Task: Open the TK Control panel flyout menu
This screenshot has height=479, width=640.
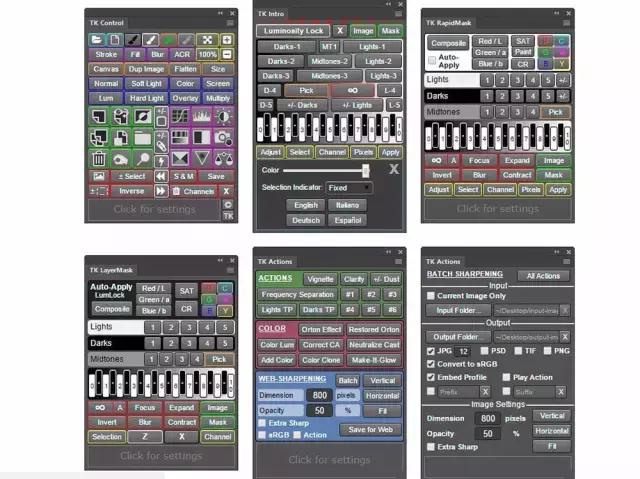Action: coord(230,23)
